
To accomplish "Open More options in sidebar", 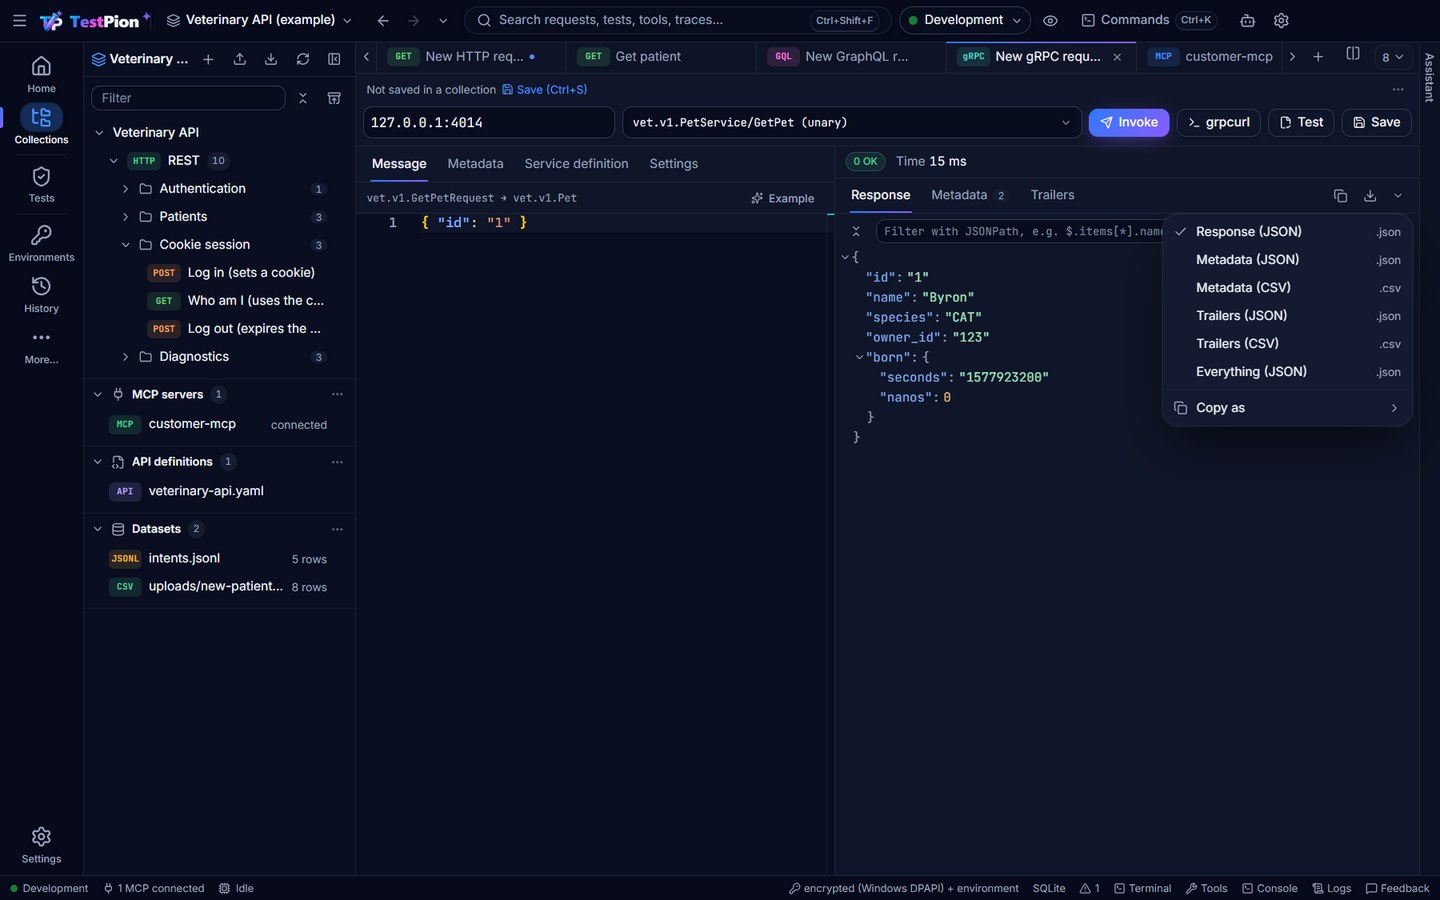I will [41, 346].
